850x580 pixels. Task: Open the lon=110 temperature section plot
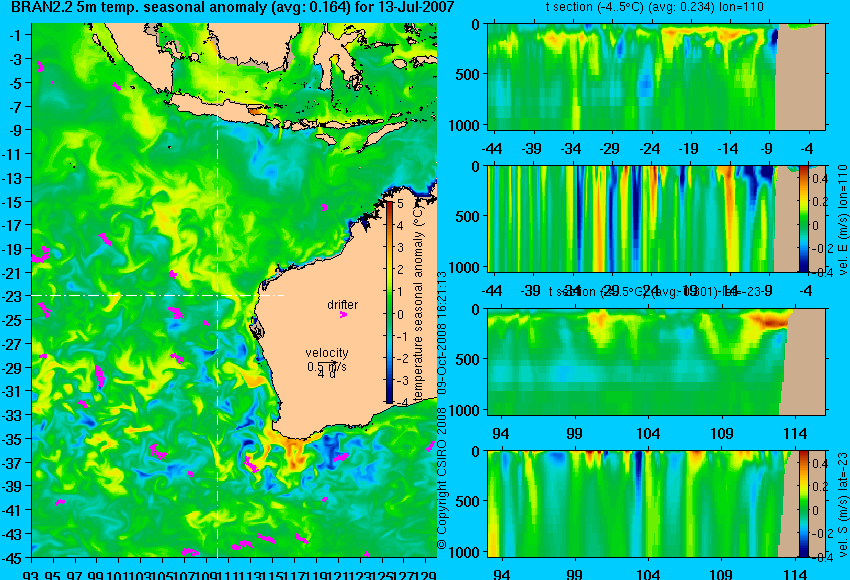coord(656,76)
